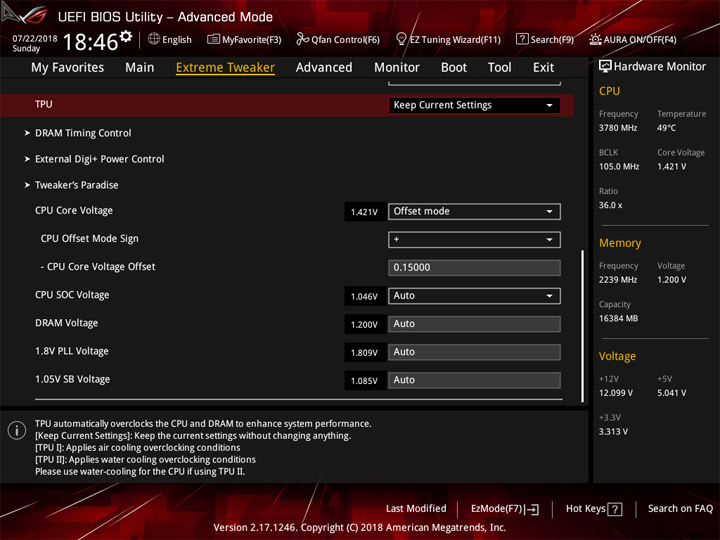The height and width of the screenshot is (540, 720).
Task: Click the CPU Core Voltage label
Action: (74, 211)
